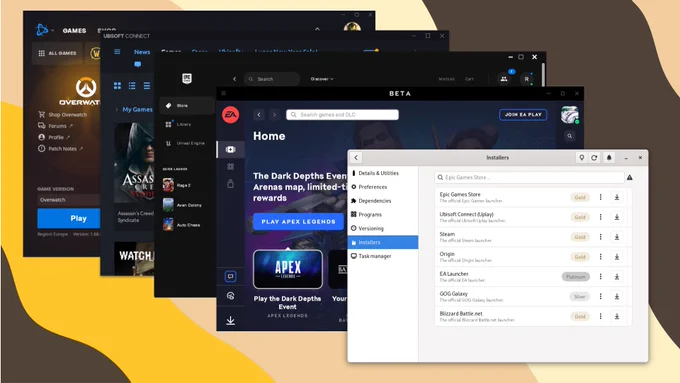The width and height of the screenshot is (680, 383).
Task: Open the Apex Legends Dark Depths thumbnail
Action: [288, 269]
